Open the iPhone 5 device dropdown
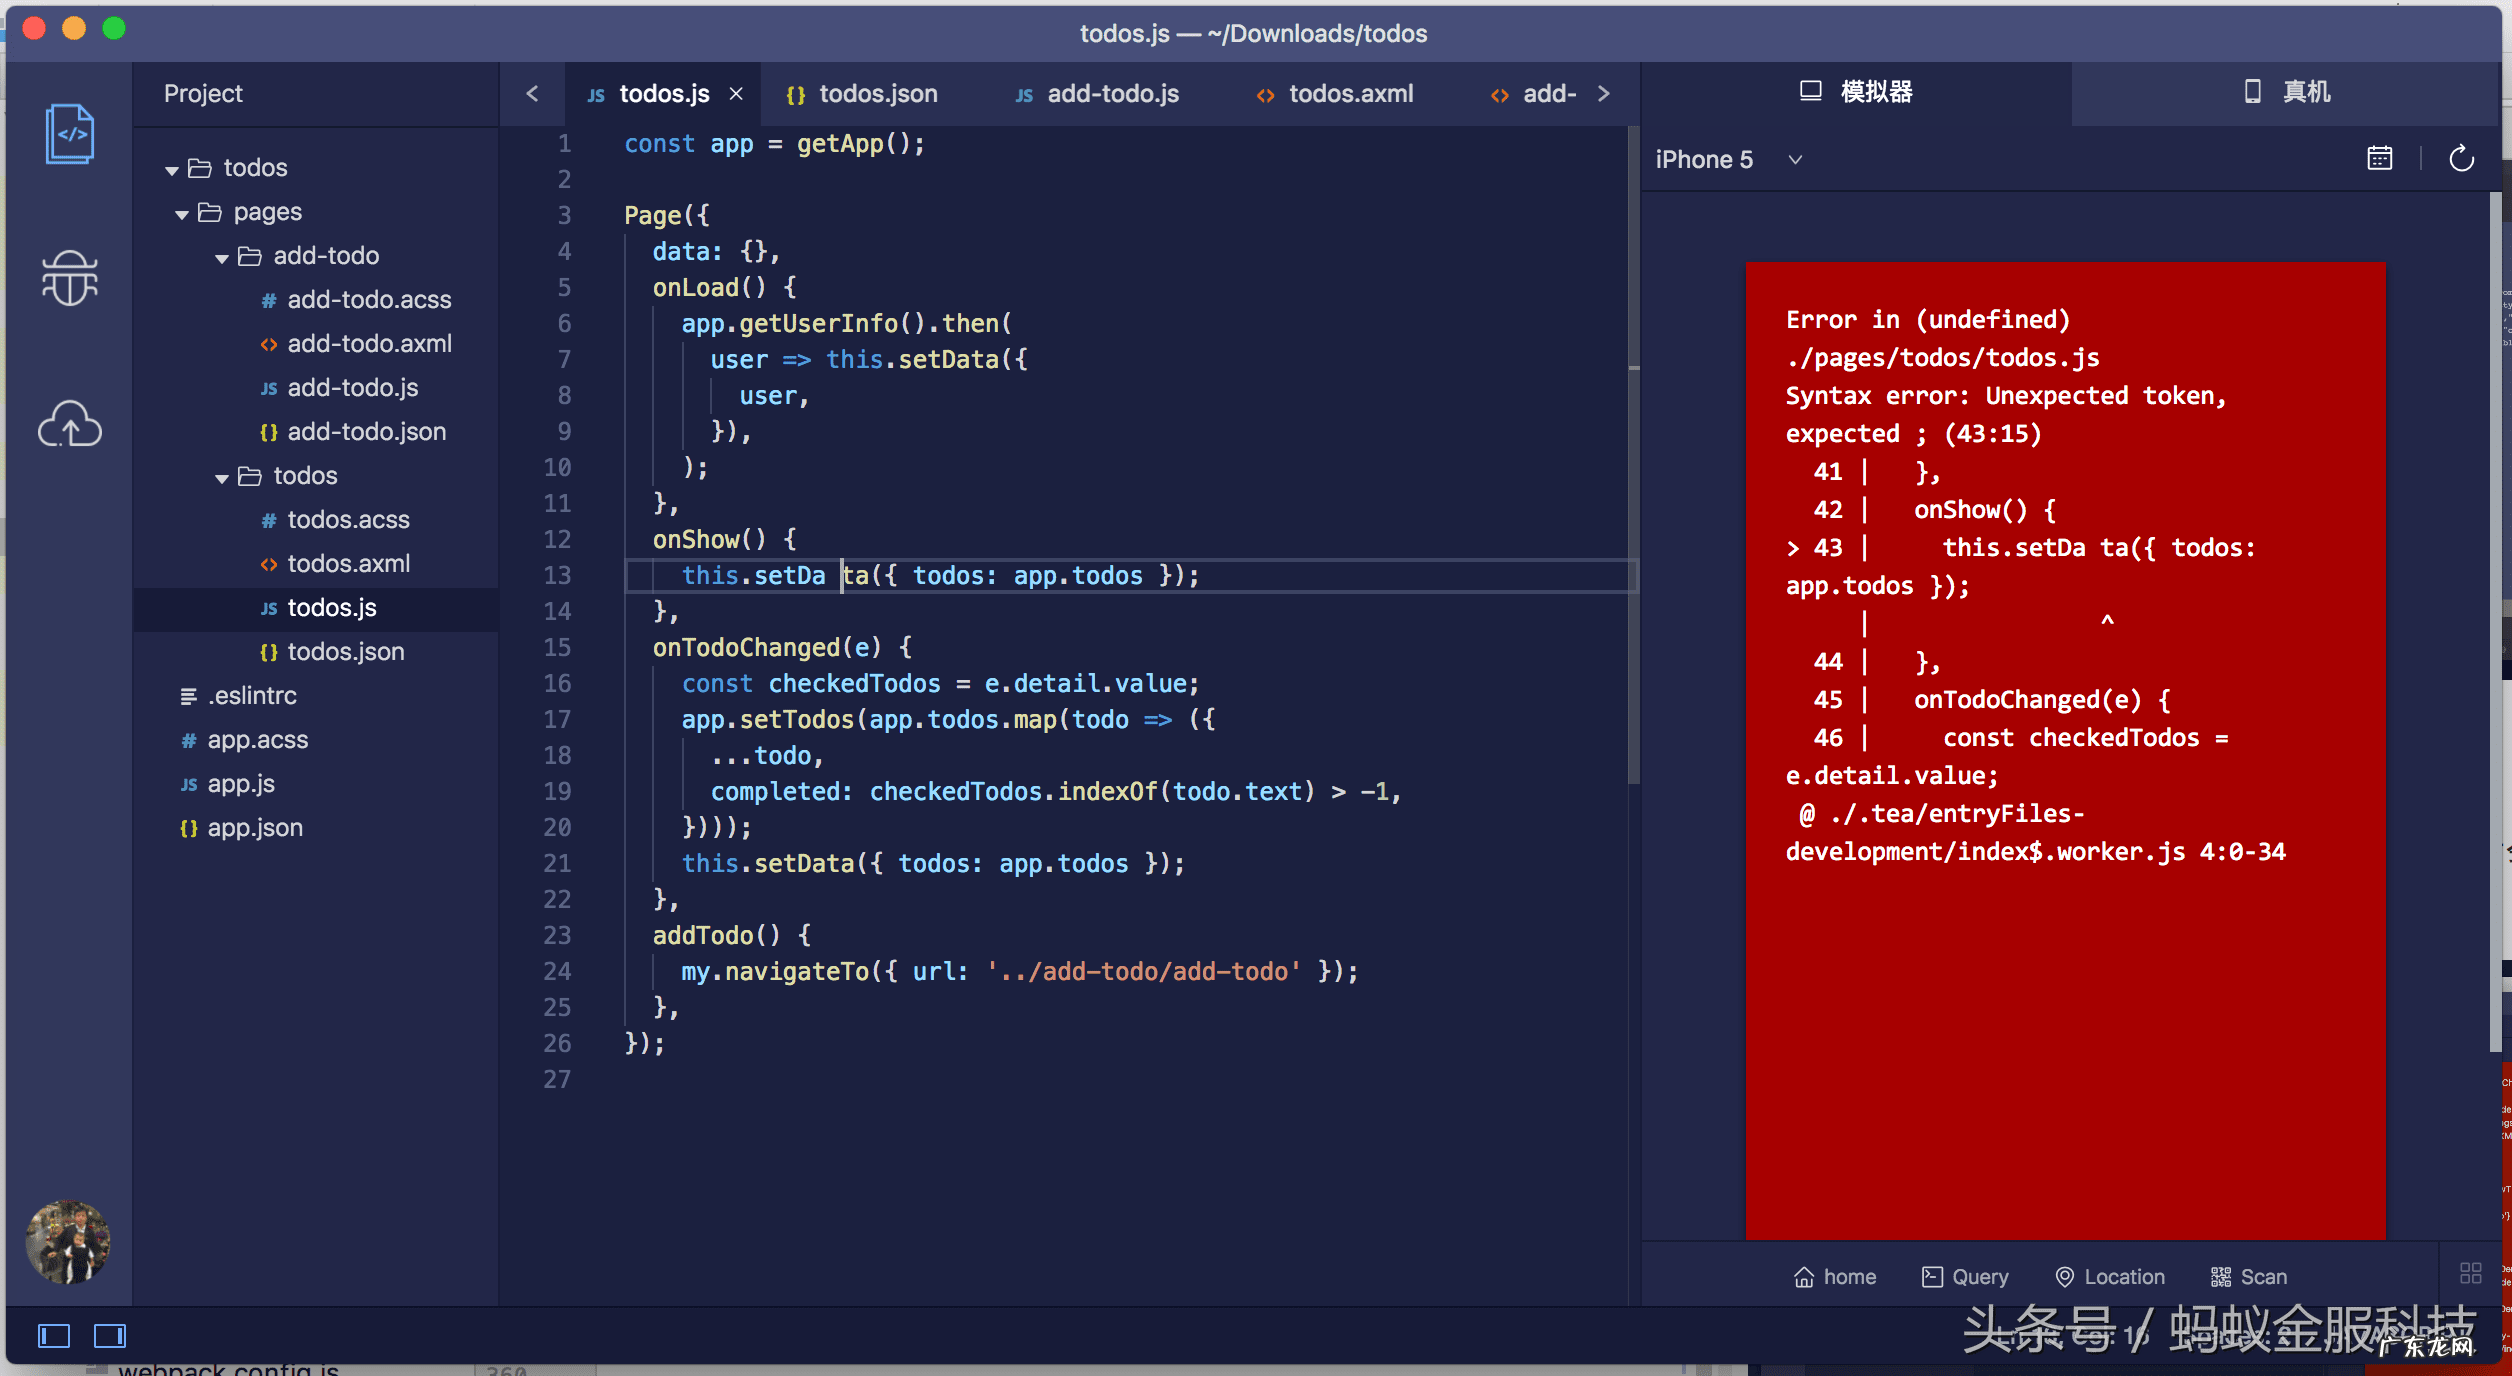 click(x=1795, y=160)
